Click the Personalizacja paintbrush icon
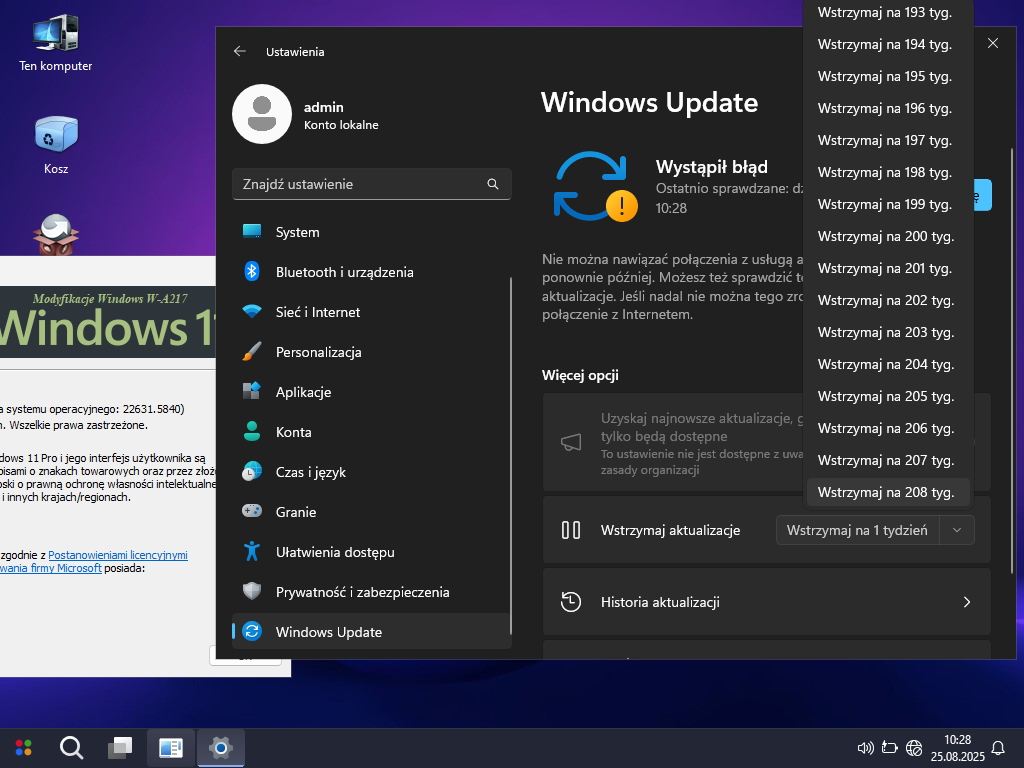Screen dimensions: 1024x768 point(252,352)
